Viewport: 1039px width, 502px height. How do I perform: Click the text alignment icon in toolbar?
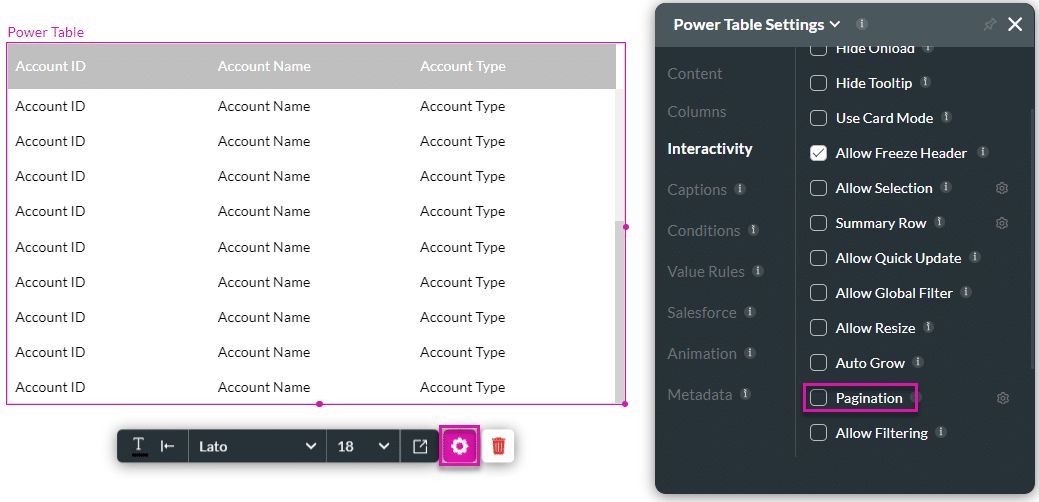(x=168, y=446)
